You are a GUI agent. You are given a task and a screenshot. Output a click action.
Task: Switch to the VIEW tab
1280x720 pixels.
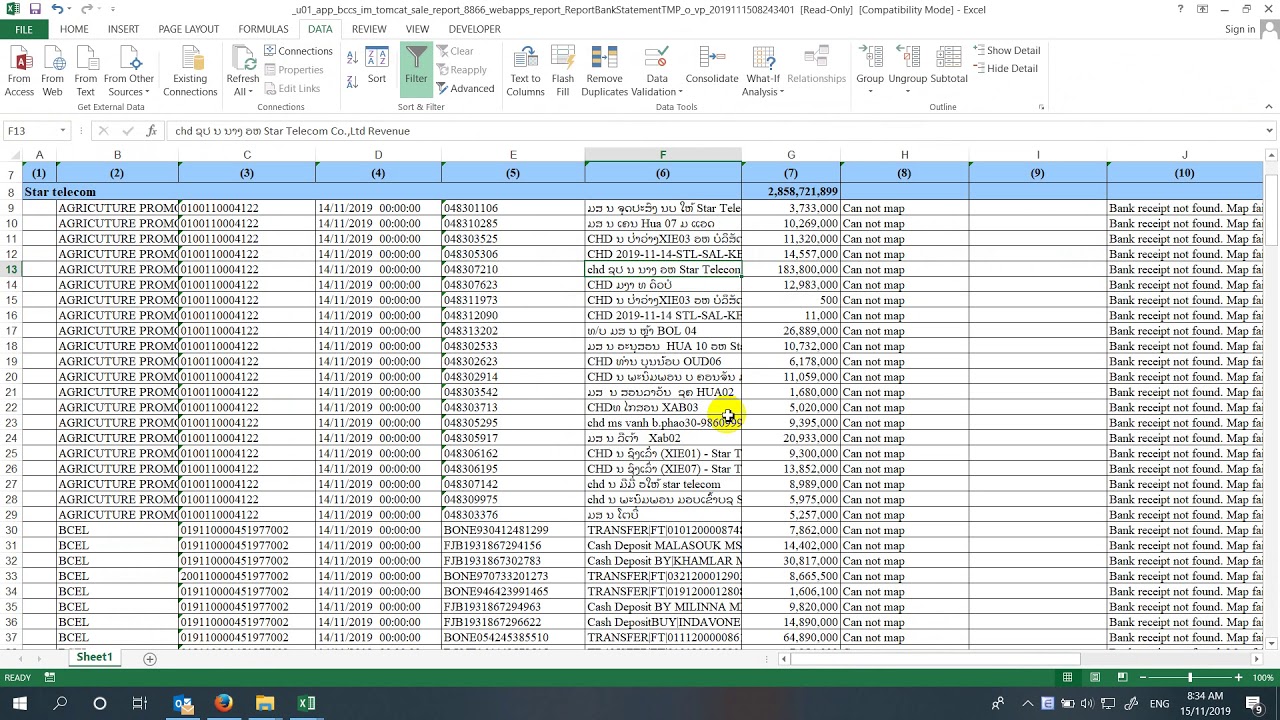pos(417,29)
